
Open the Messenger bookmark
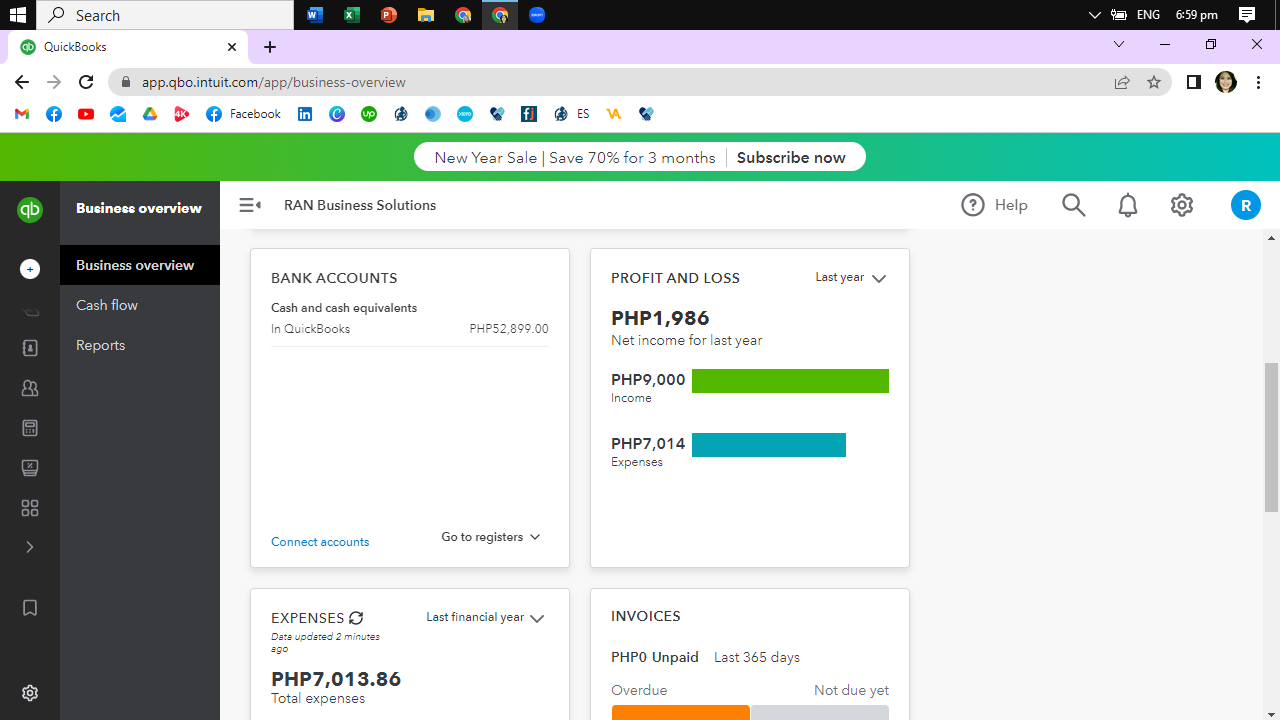click(x=118, y=114)
